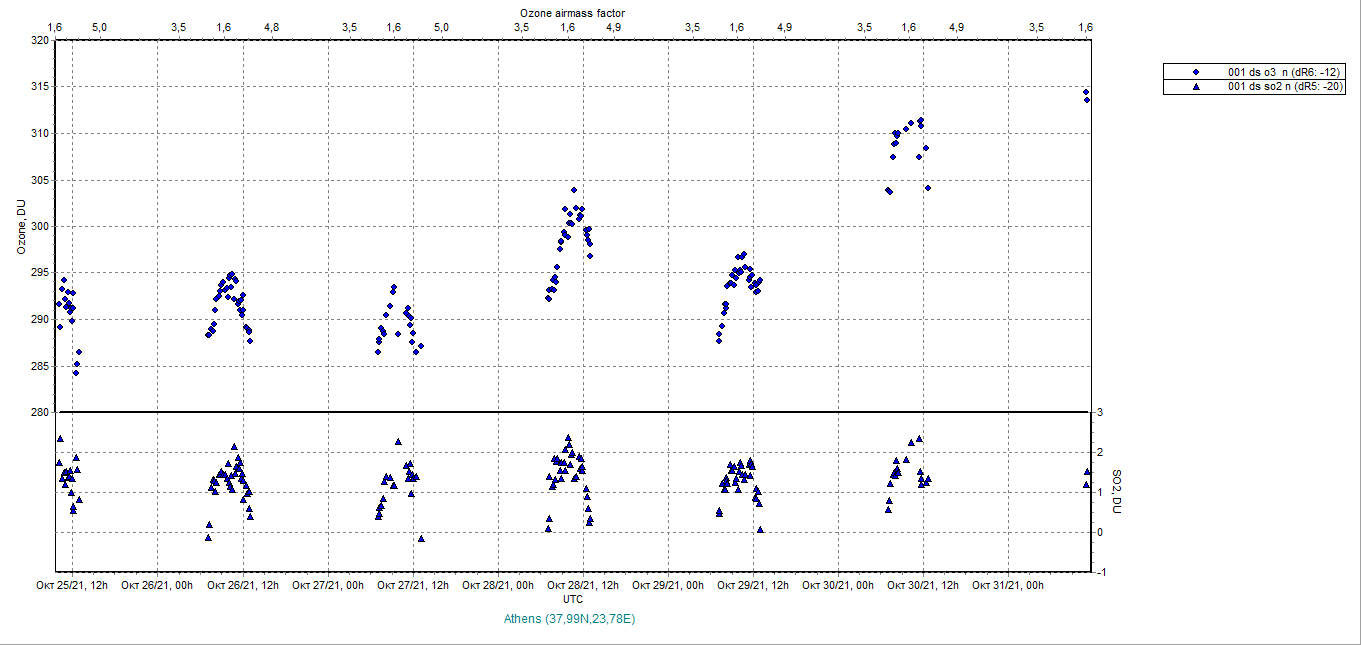This screenshot has height=645, width=1361.
Task: Pick the topmost Oct 27 SO2 triangle above 2 DU
Action: coord(398,441)
